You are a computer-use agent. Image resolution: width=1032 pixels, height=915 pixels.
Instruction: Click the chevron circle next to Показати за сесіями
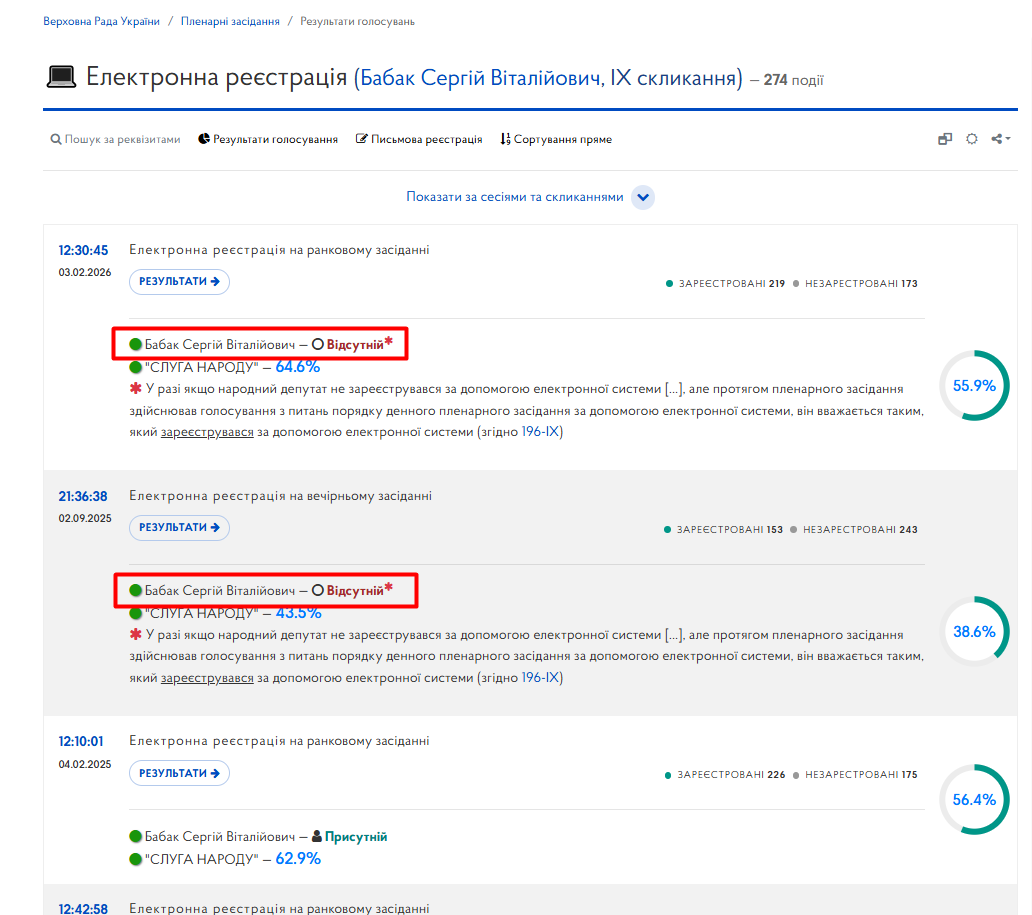[643, 197]
